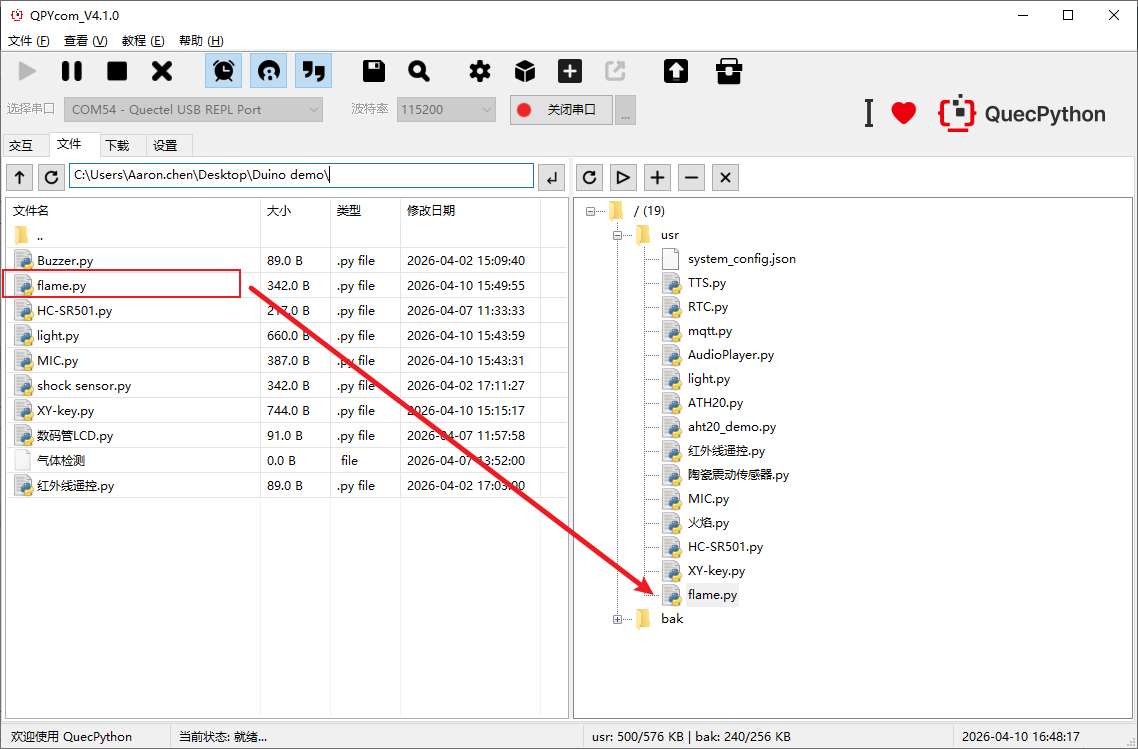Viewport: 1138px width, 749px height.
Task: Click the pause icon in the toolbar
Action: (72, 71)
